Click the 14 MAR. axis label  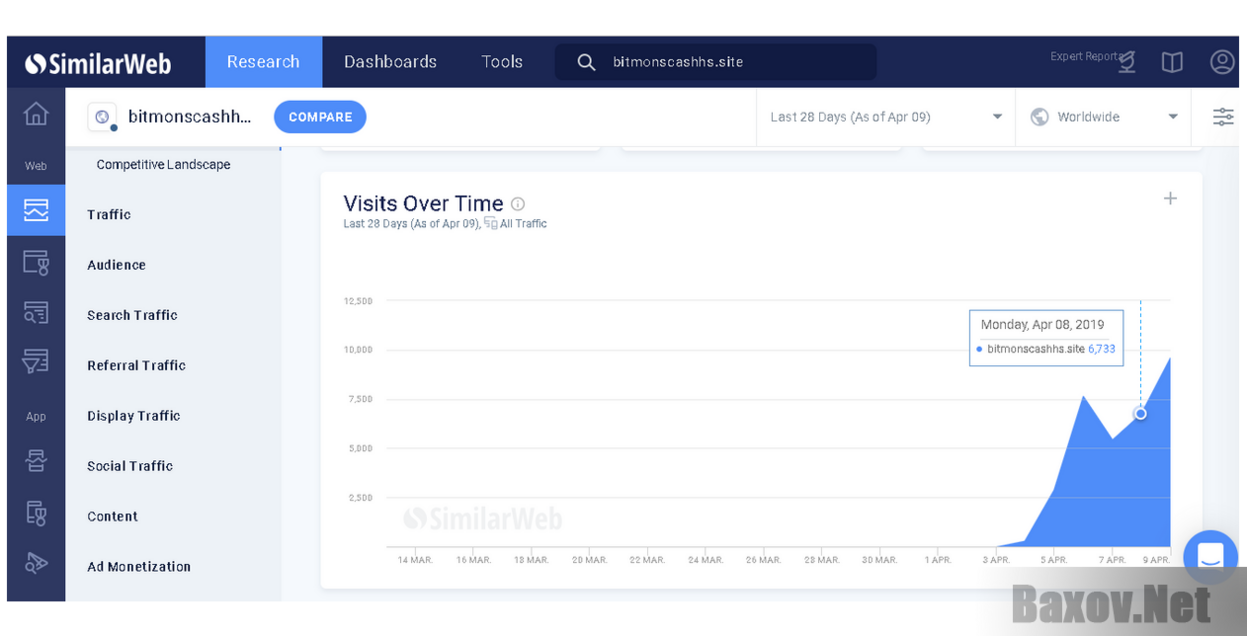click(x=415, y=560)
